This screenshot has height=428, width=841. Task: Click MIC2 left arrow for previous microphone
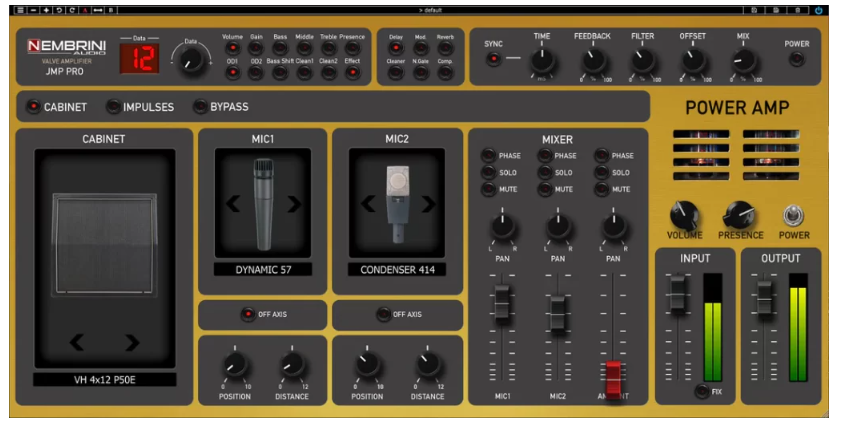point(367,204)
